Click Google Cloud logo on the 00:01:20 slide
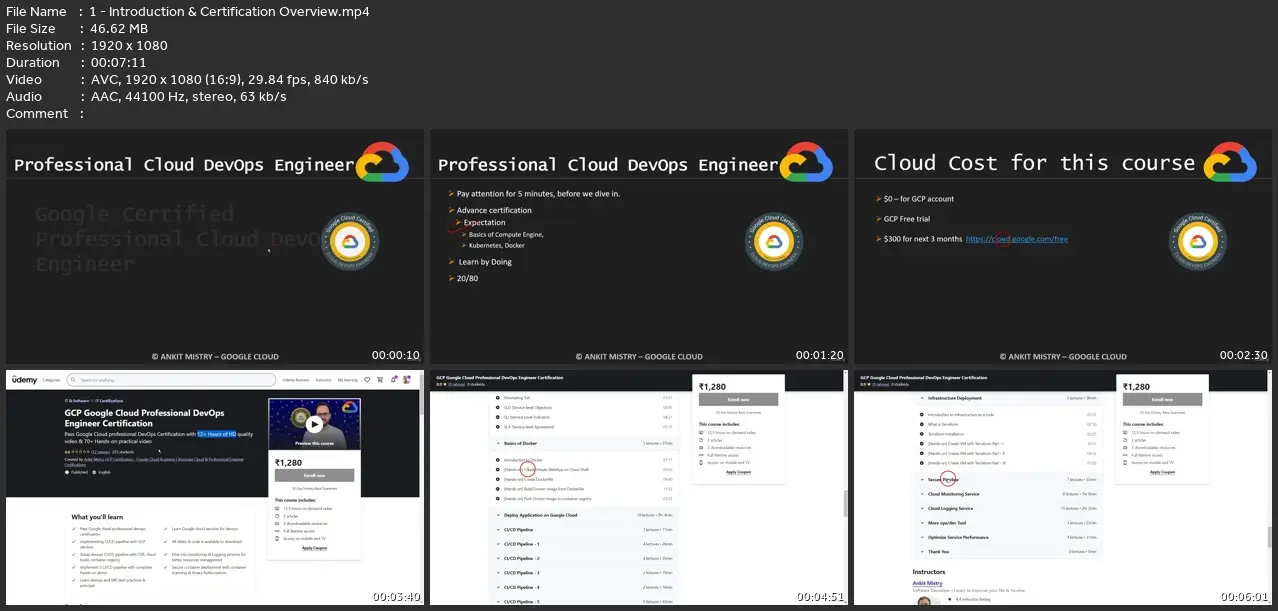1278x611 pixels. [x=806, y=161]
